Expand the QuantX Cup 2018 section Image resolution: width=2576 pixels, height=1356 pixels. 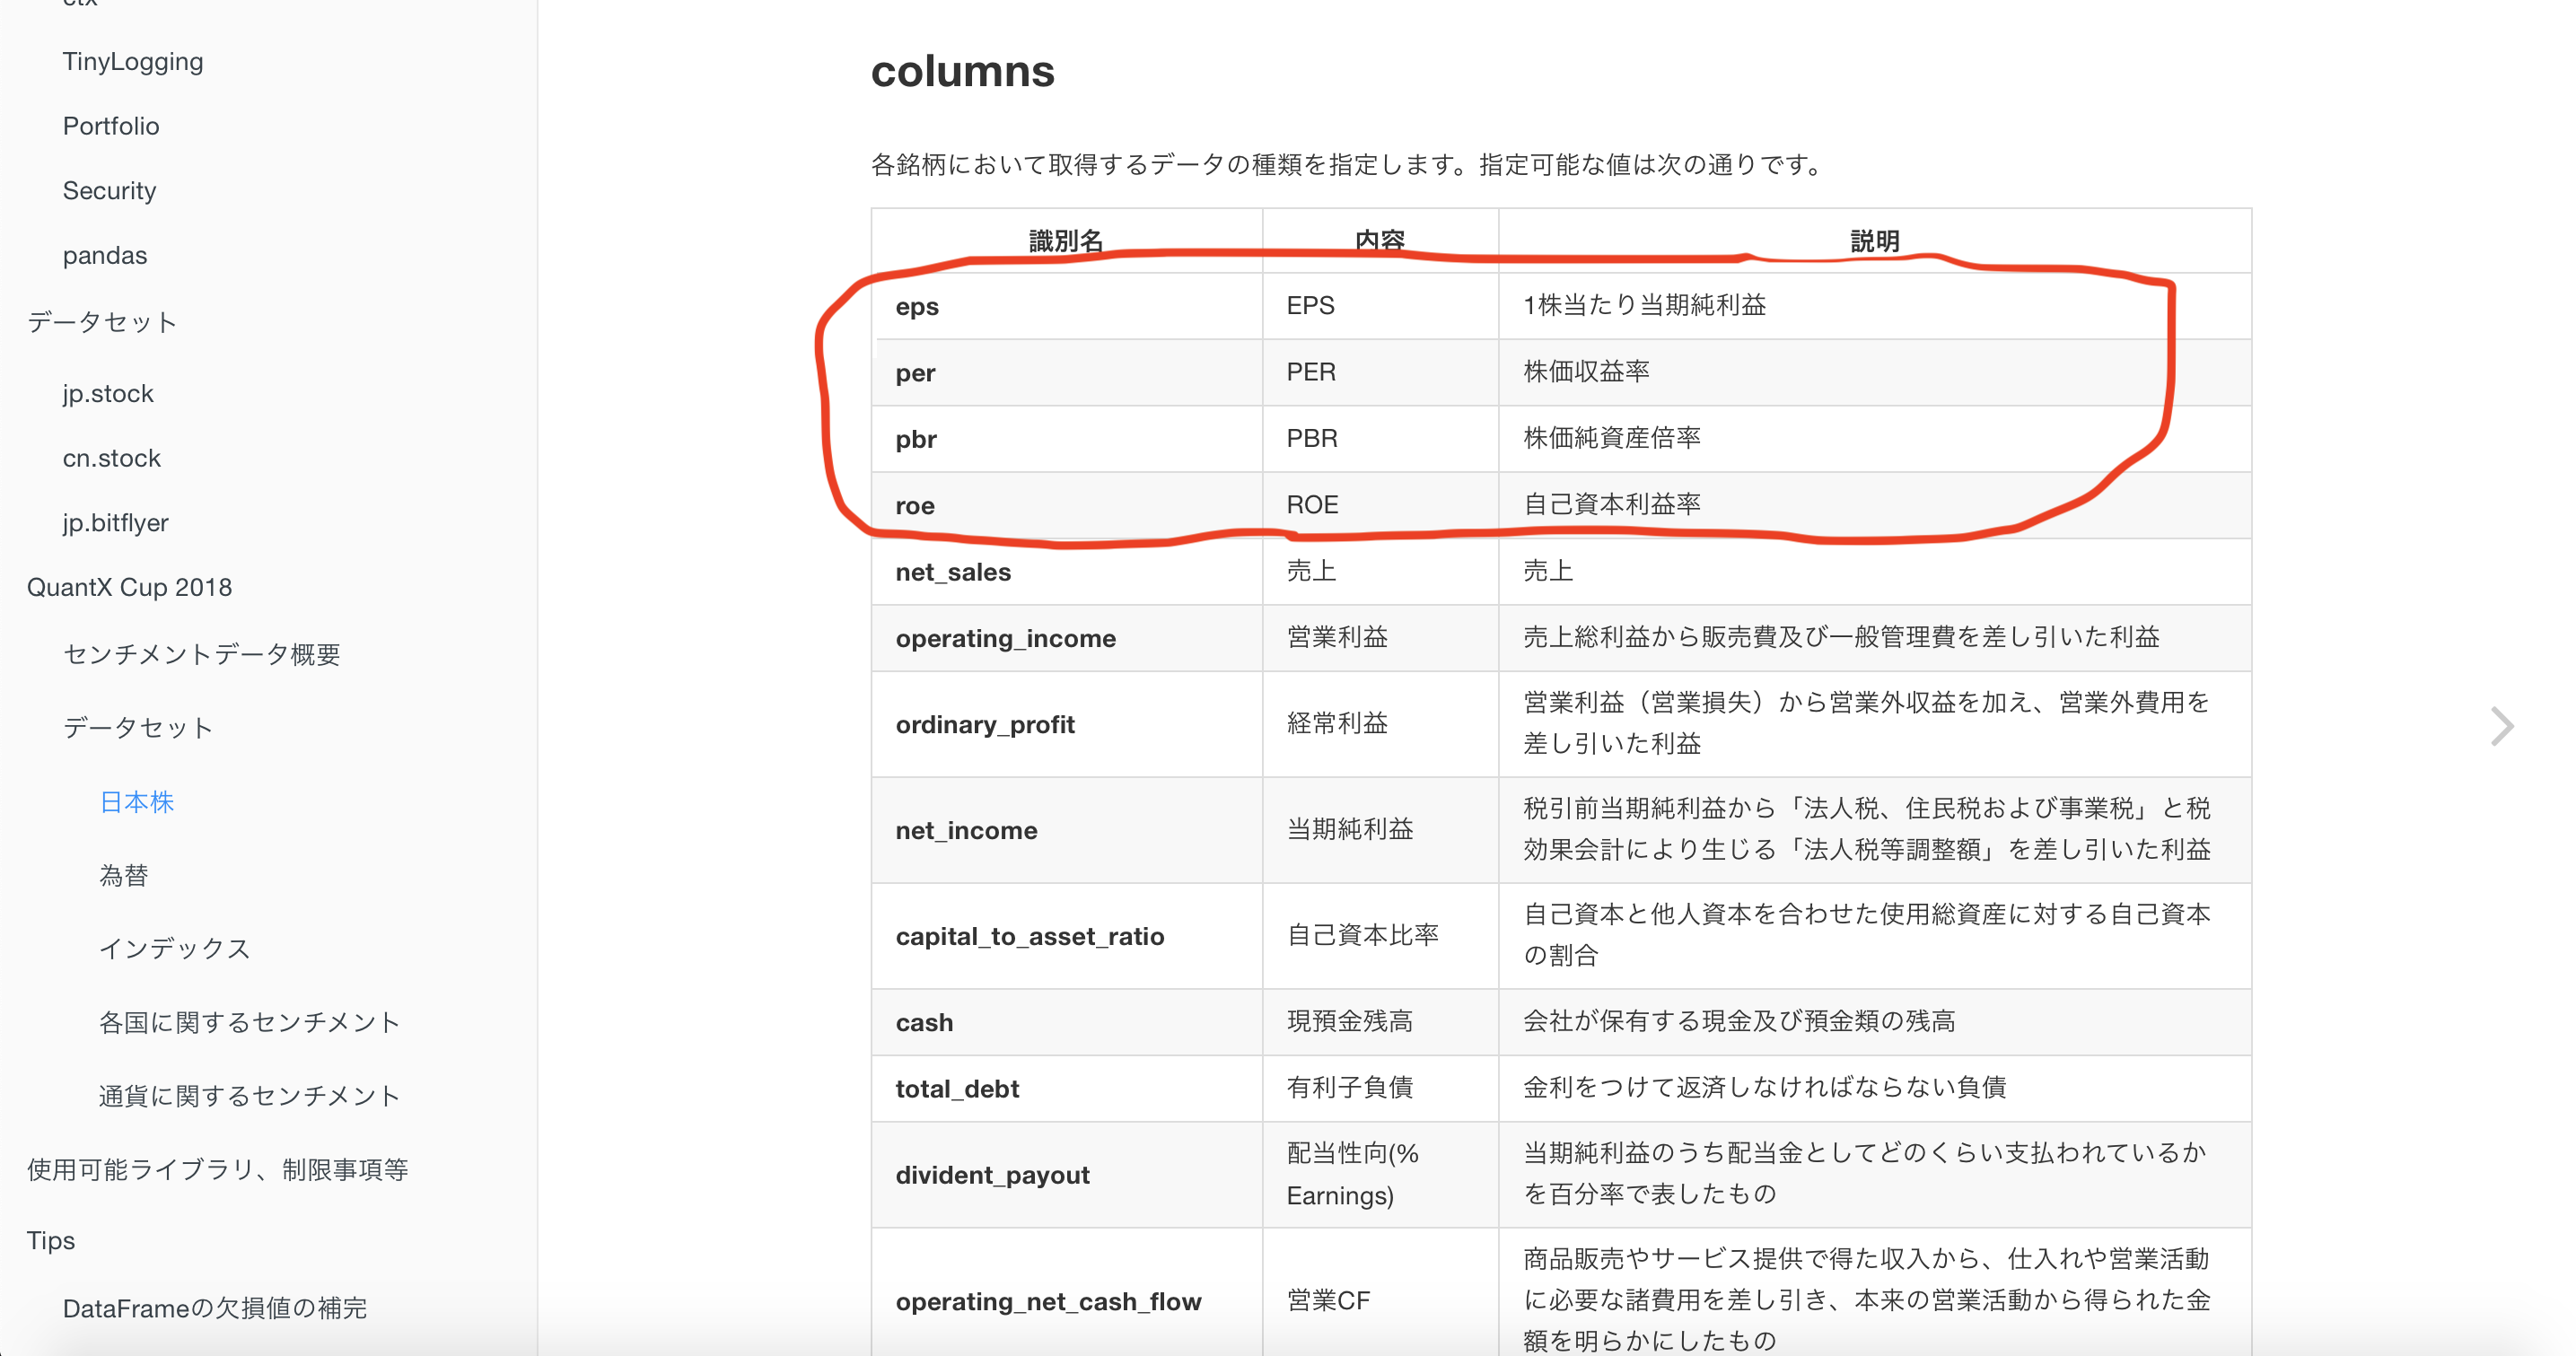pos(131,586)
